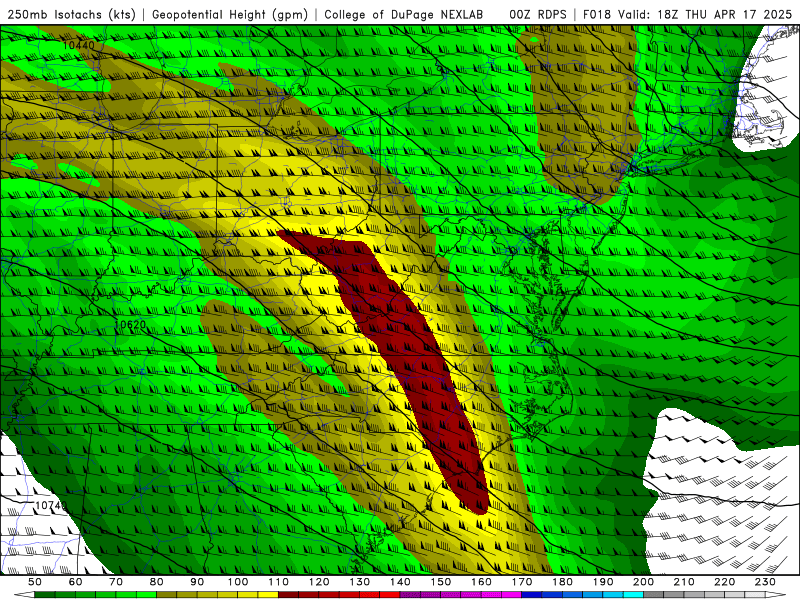Click the 110 value on the color scale
Screen dimensions: 800x600
coord(279,582)
